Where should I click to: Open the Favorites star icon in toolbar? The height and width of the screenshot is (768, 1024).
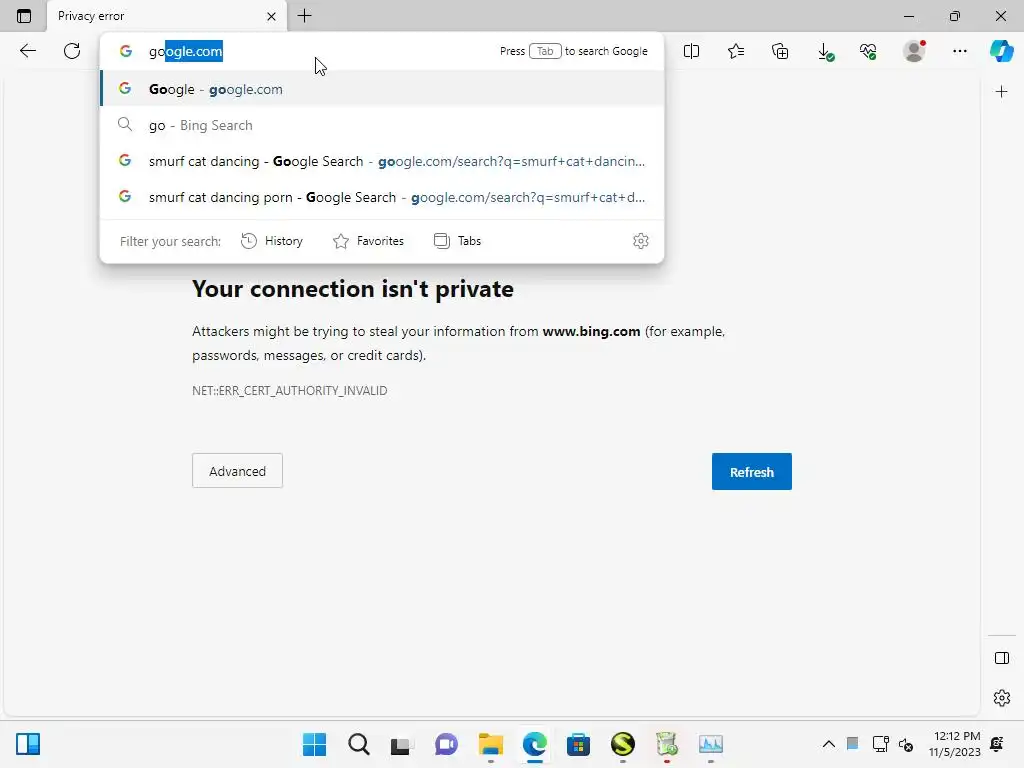pos(736,51)
